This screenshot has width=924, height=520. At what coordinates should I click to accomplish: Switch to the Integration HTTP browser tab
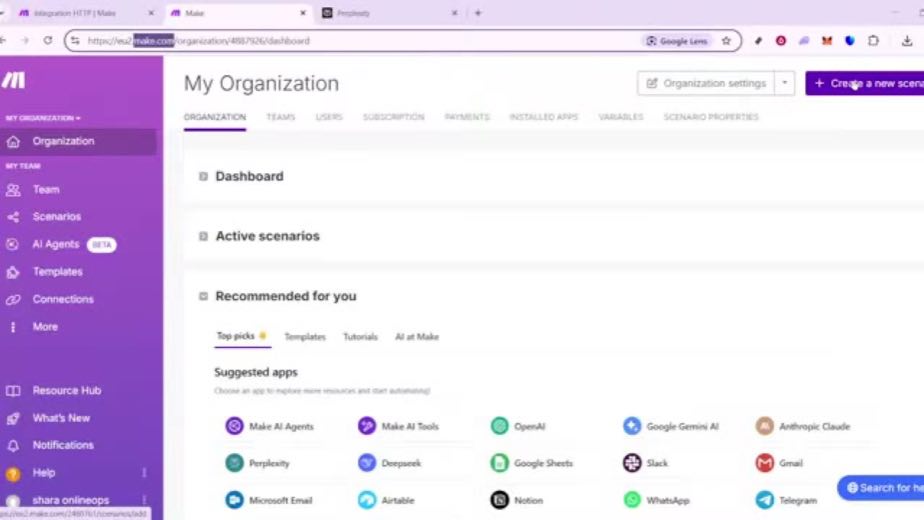(85, 13)
